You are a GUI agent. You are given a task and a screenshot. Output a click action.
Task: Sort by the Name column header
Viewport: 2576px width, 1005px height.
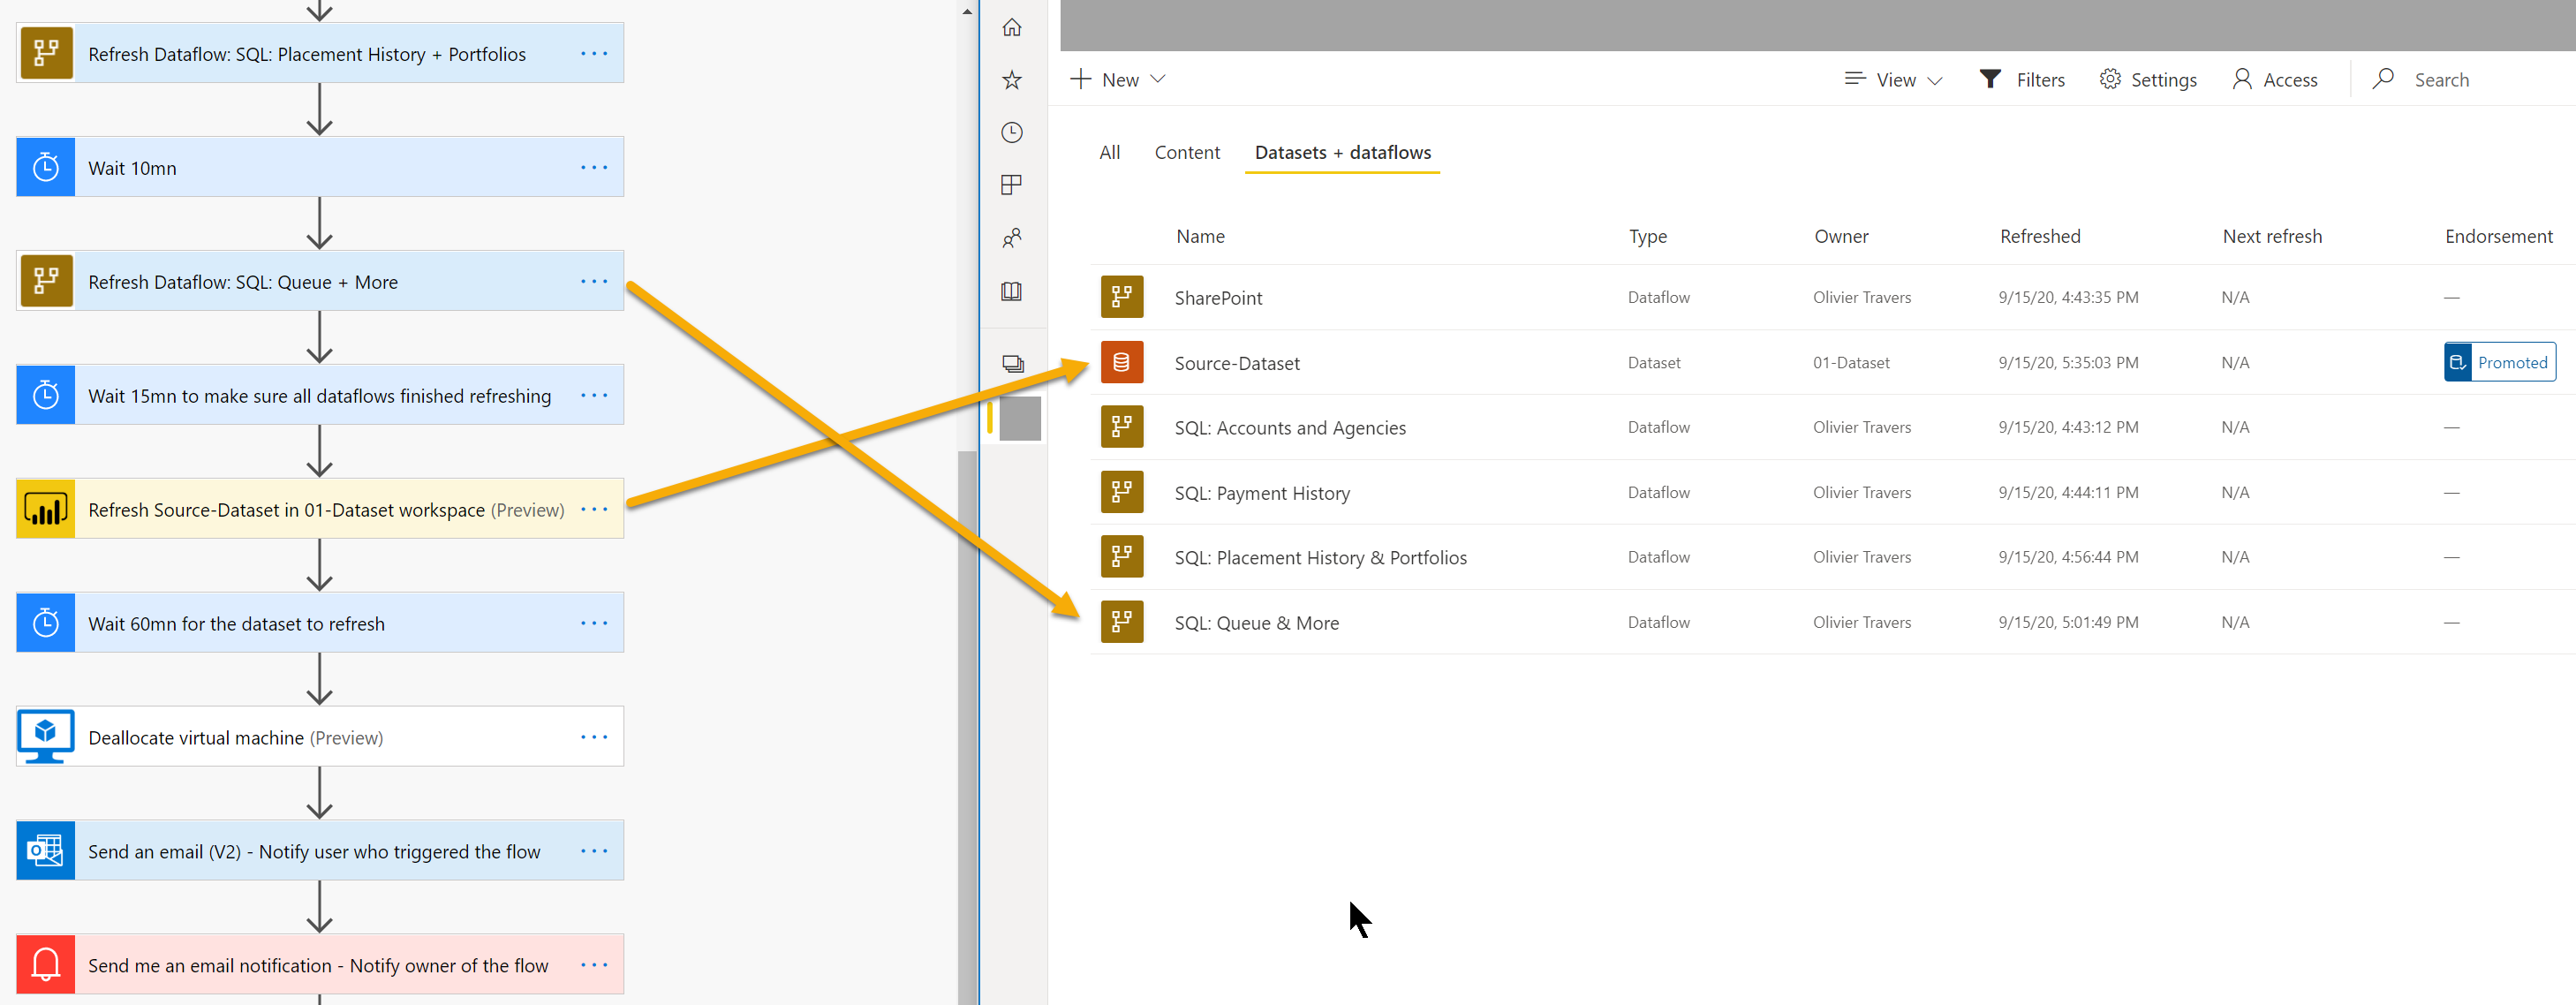(1200, 236)
